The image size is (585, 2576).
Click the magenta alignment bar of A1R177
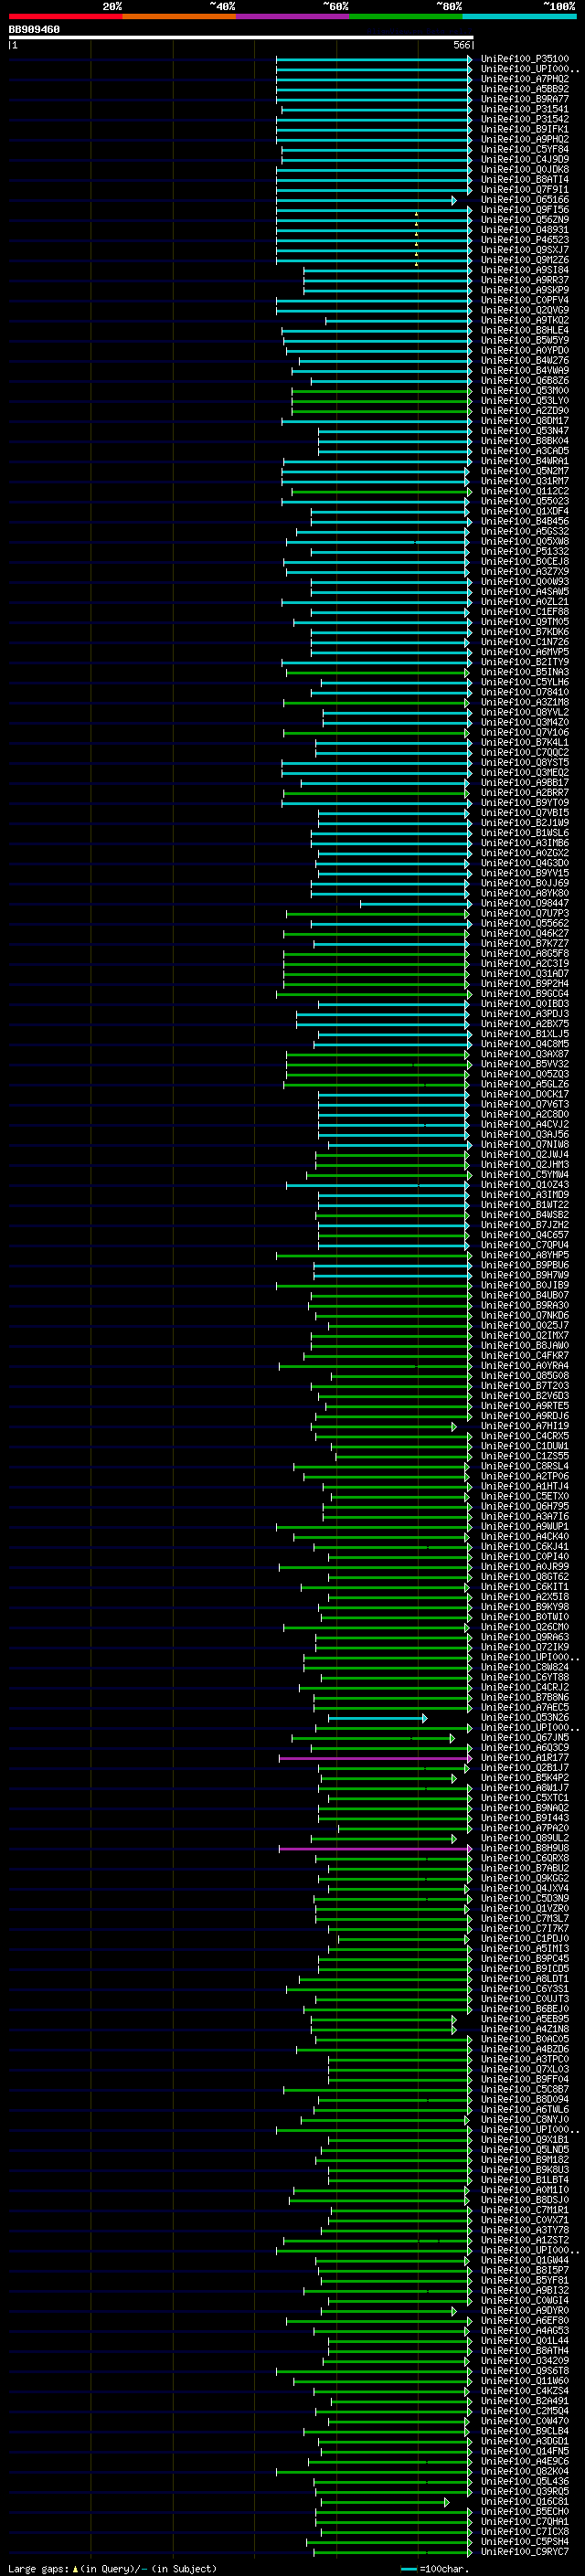coord(376,1758)
